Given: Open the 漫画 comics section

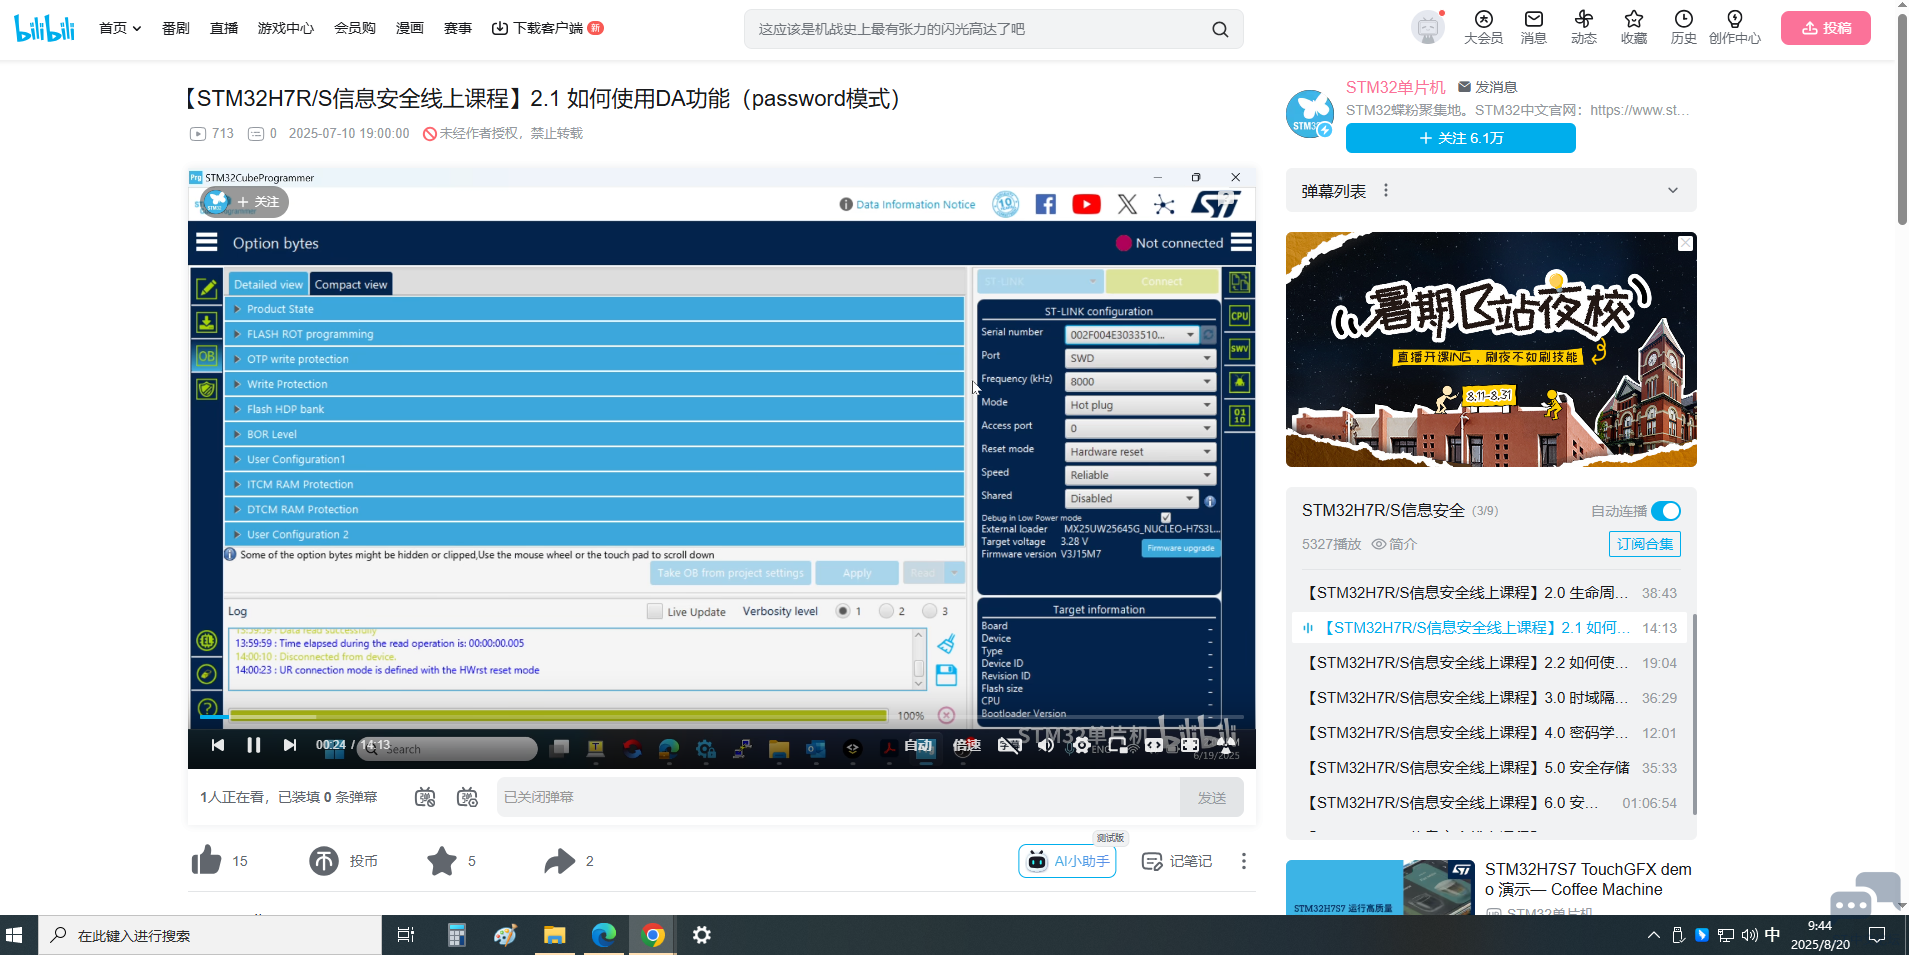Looking at the screenshot, I should tap(410, 28).
